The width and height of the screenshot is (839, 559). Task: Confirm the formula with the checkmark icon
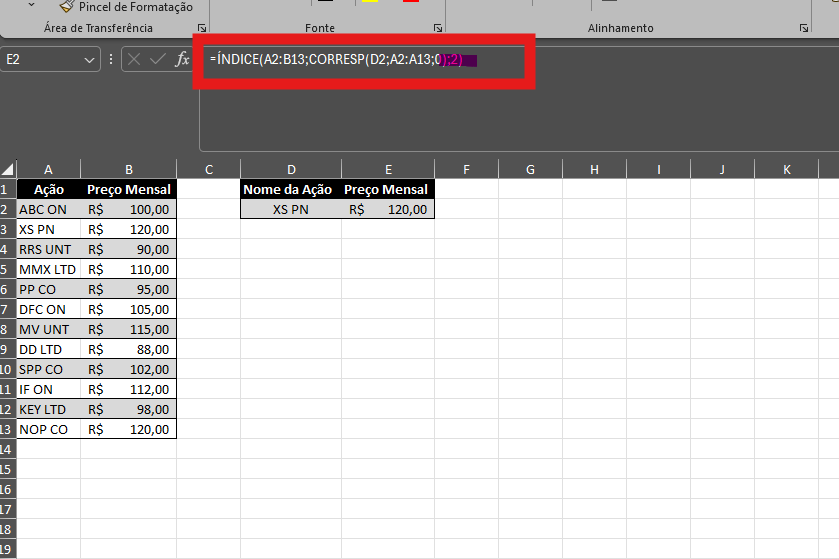click(x=157, y=59)
